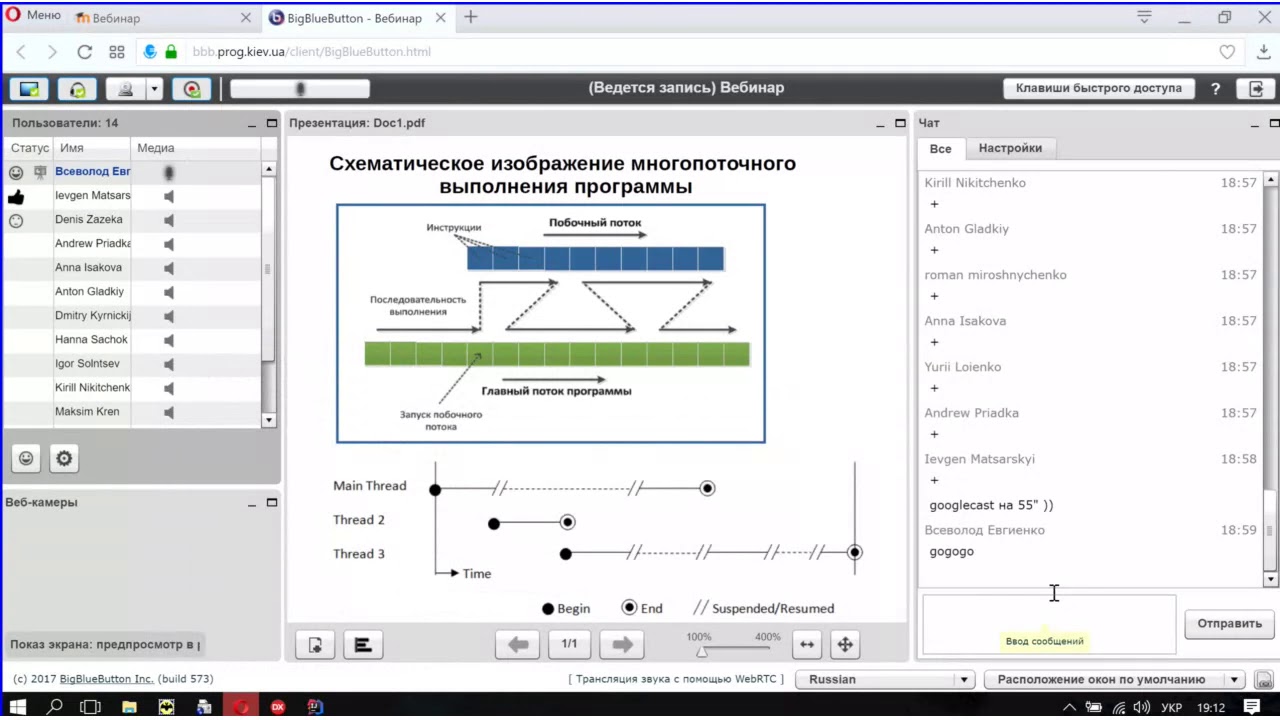
Task: Click the Медиа column header
Action: (195, 148)
